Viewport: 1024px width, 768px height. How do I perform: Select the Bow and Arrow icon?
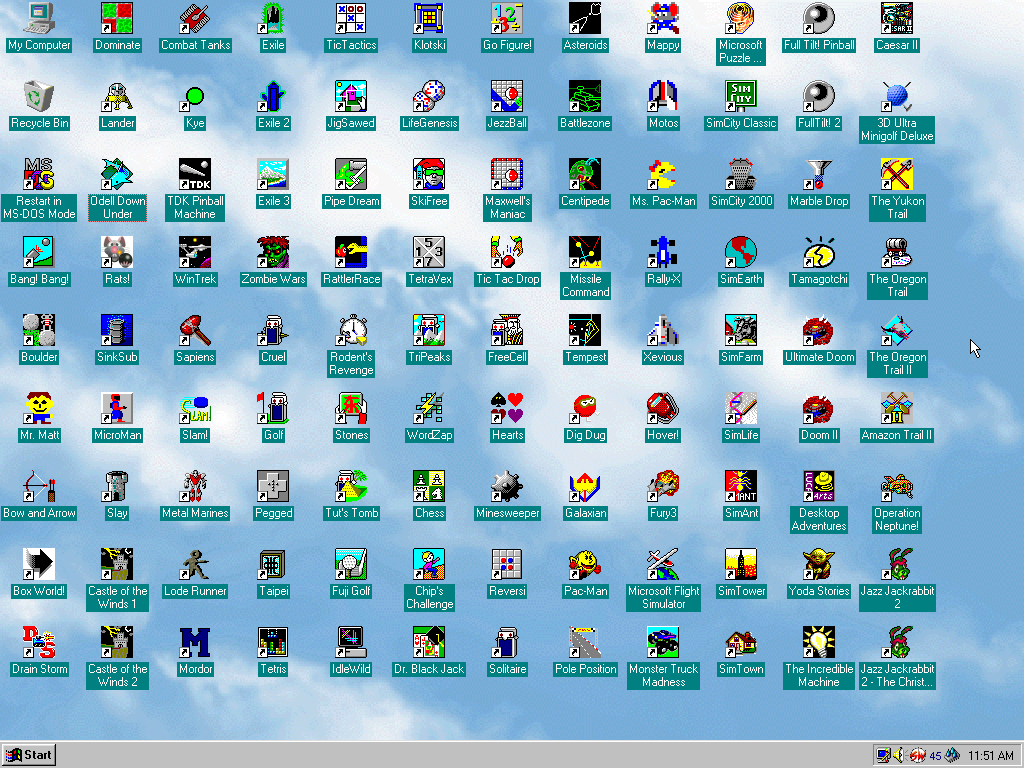(39, 486)
